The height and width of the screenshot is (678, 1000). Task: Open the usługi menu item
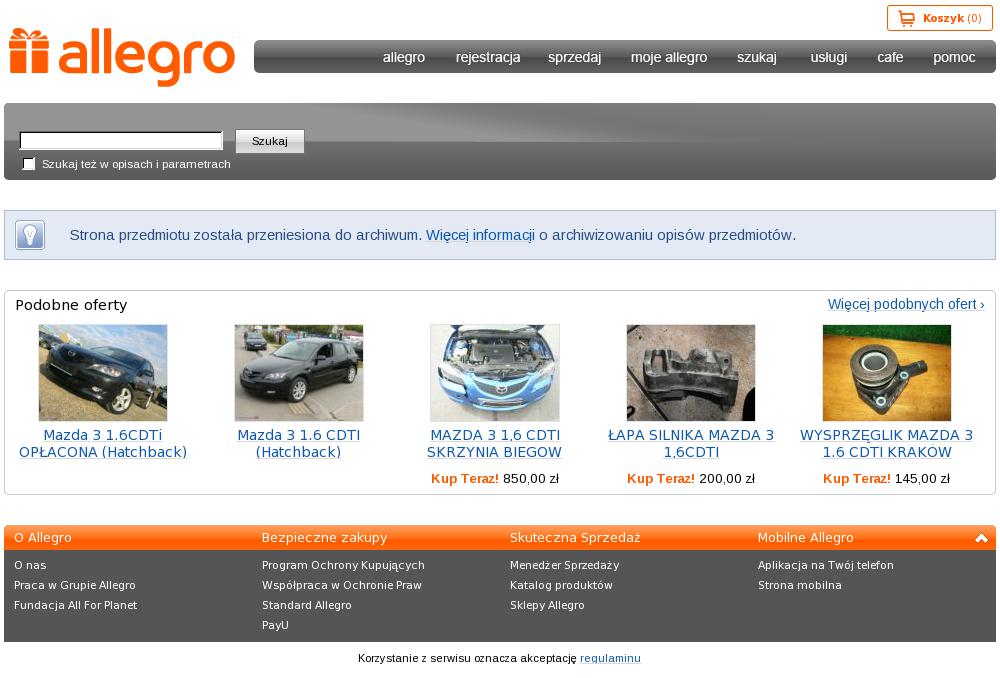828,57
